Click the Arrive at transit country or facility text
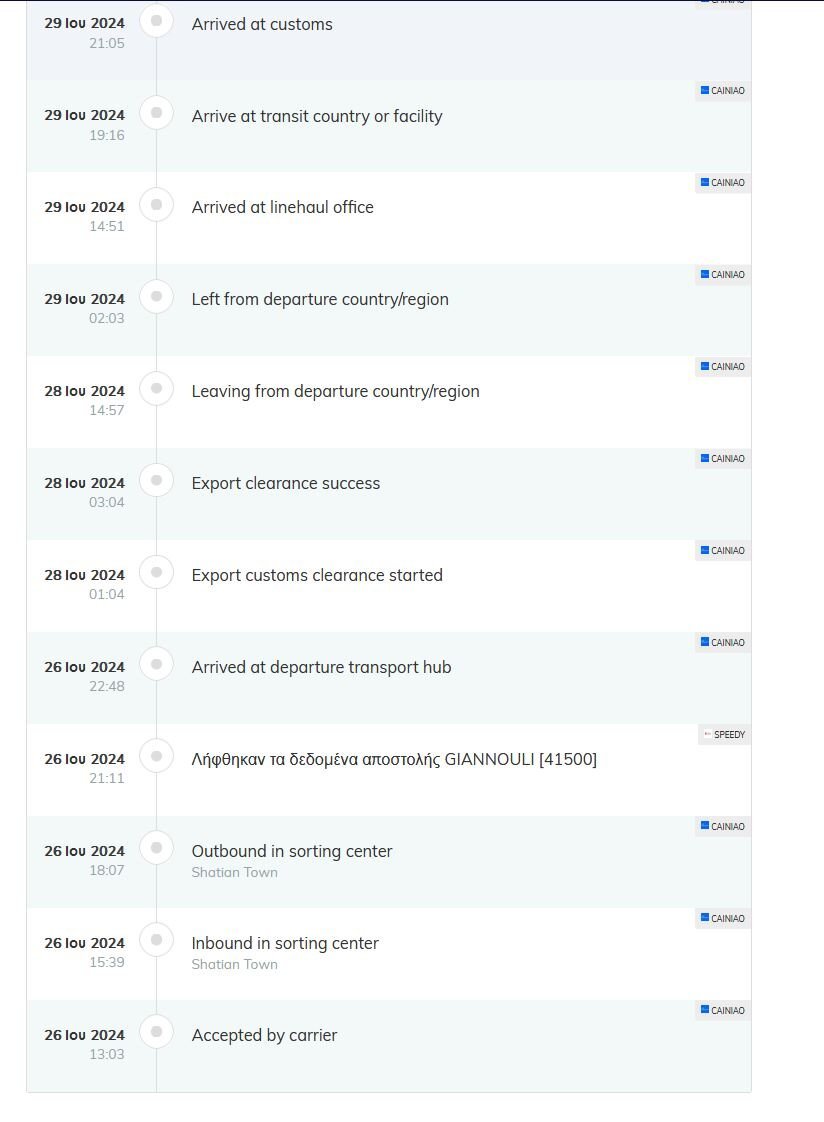 pyautogui.click(x=317, y=116)
